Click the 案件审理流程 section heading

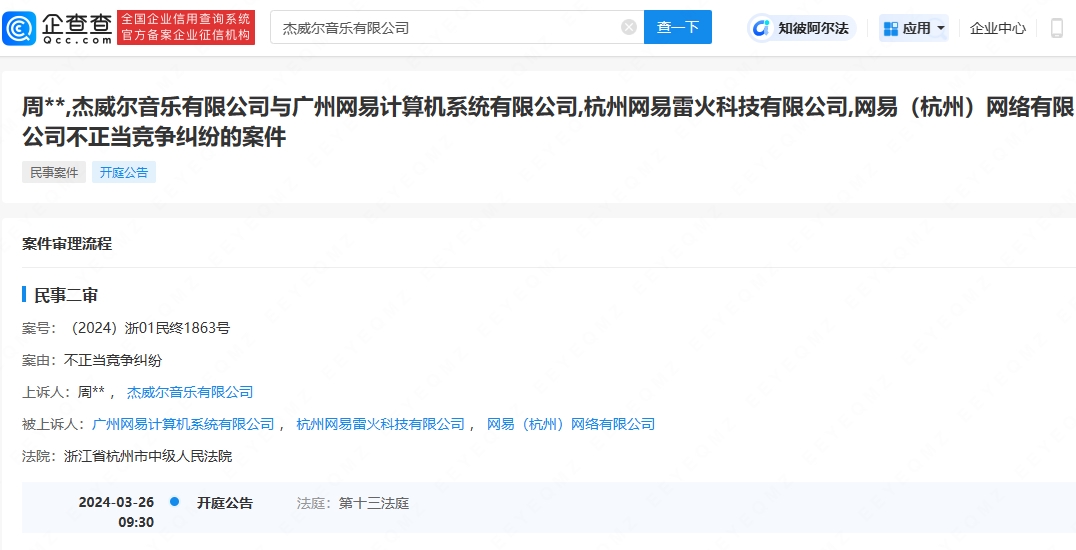pyautogui.click(x=67, y=244)
